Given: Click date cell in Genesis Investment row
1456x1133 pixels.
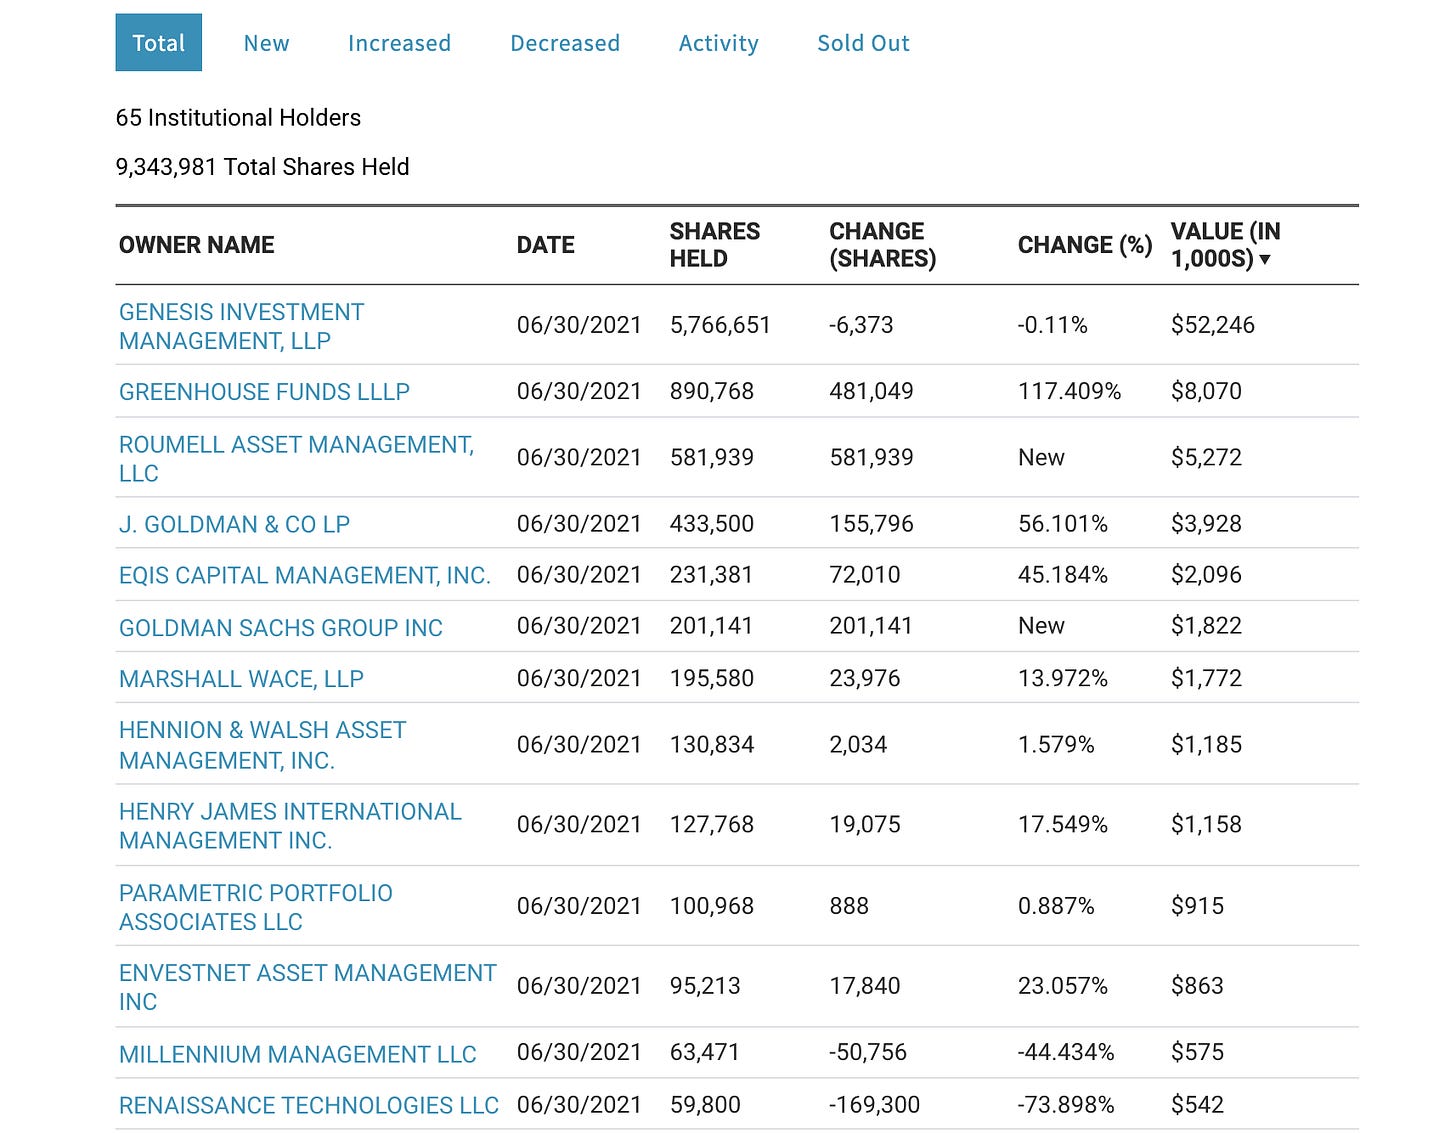Looking at the screenshot, I should [579, 325].
